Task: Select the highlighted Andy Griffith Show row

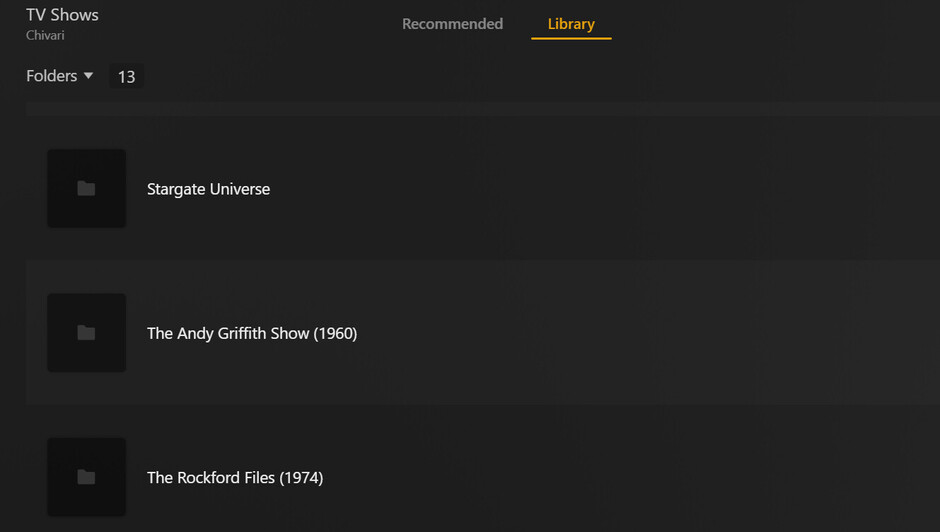Action: [x=600, y=333]
